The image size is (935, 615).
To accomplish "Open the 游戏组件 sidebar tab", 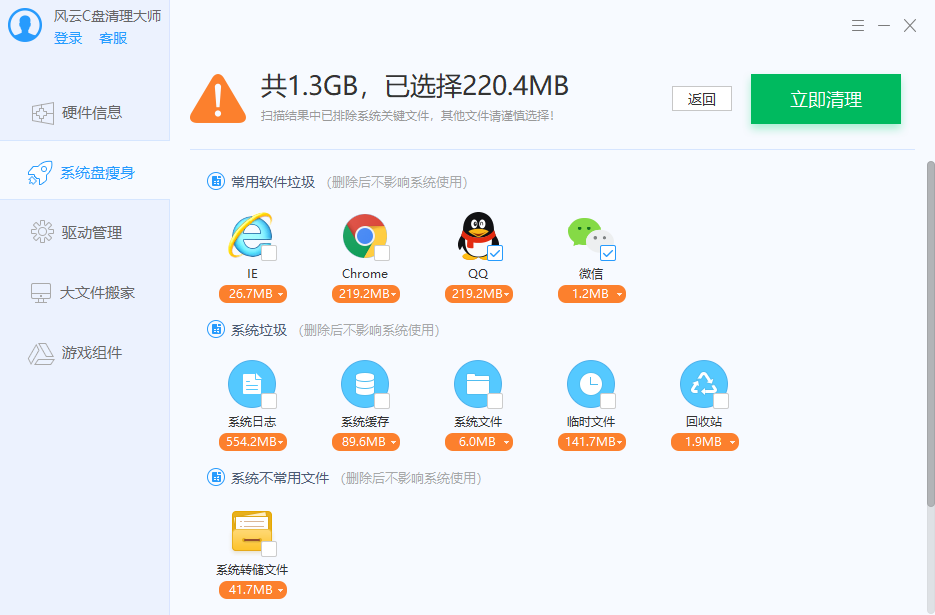I will (85, 353).
